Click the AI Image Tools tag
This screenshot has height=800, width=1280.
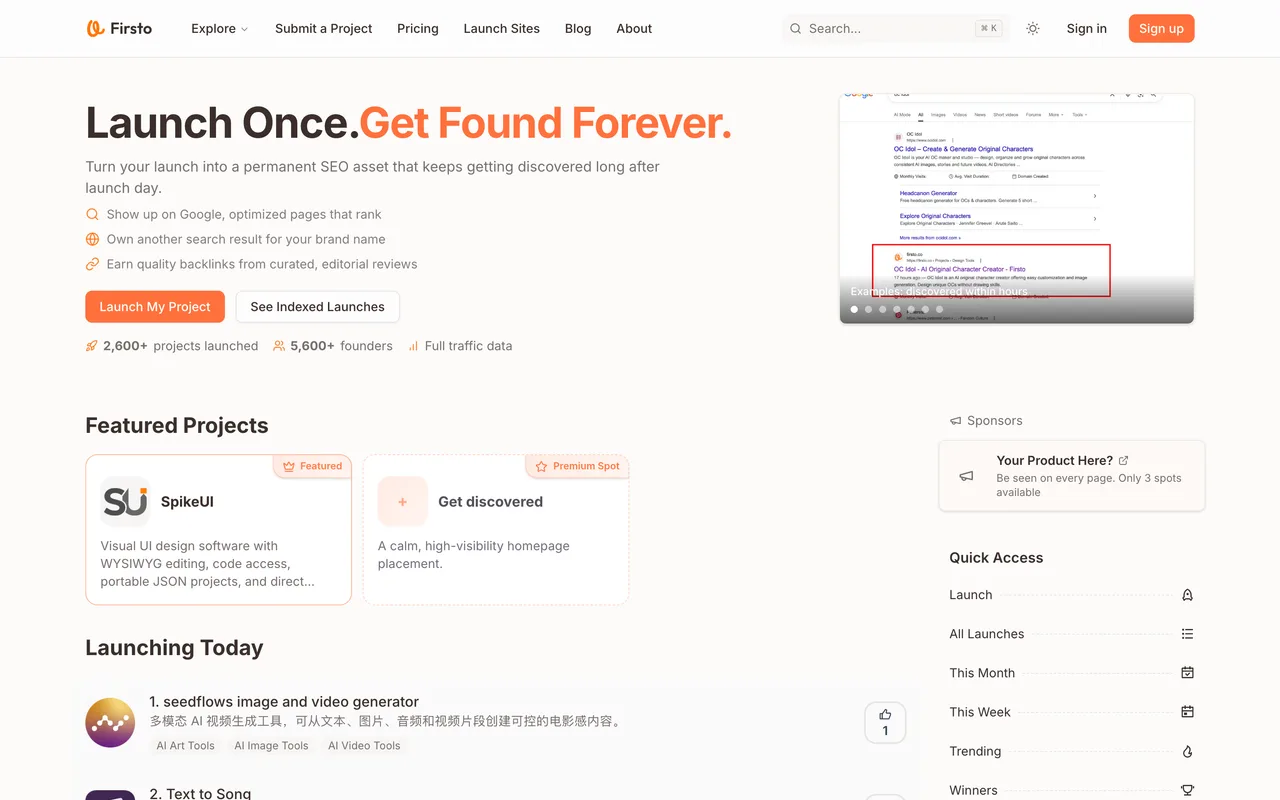[x=271, y=745]
